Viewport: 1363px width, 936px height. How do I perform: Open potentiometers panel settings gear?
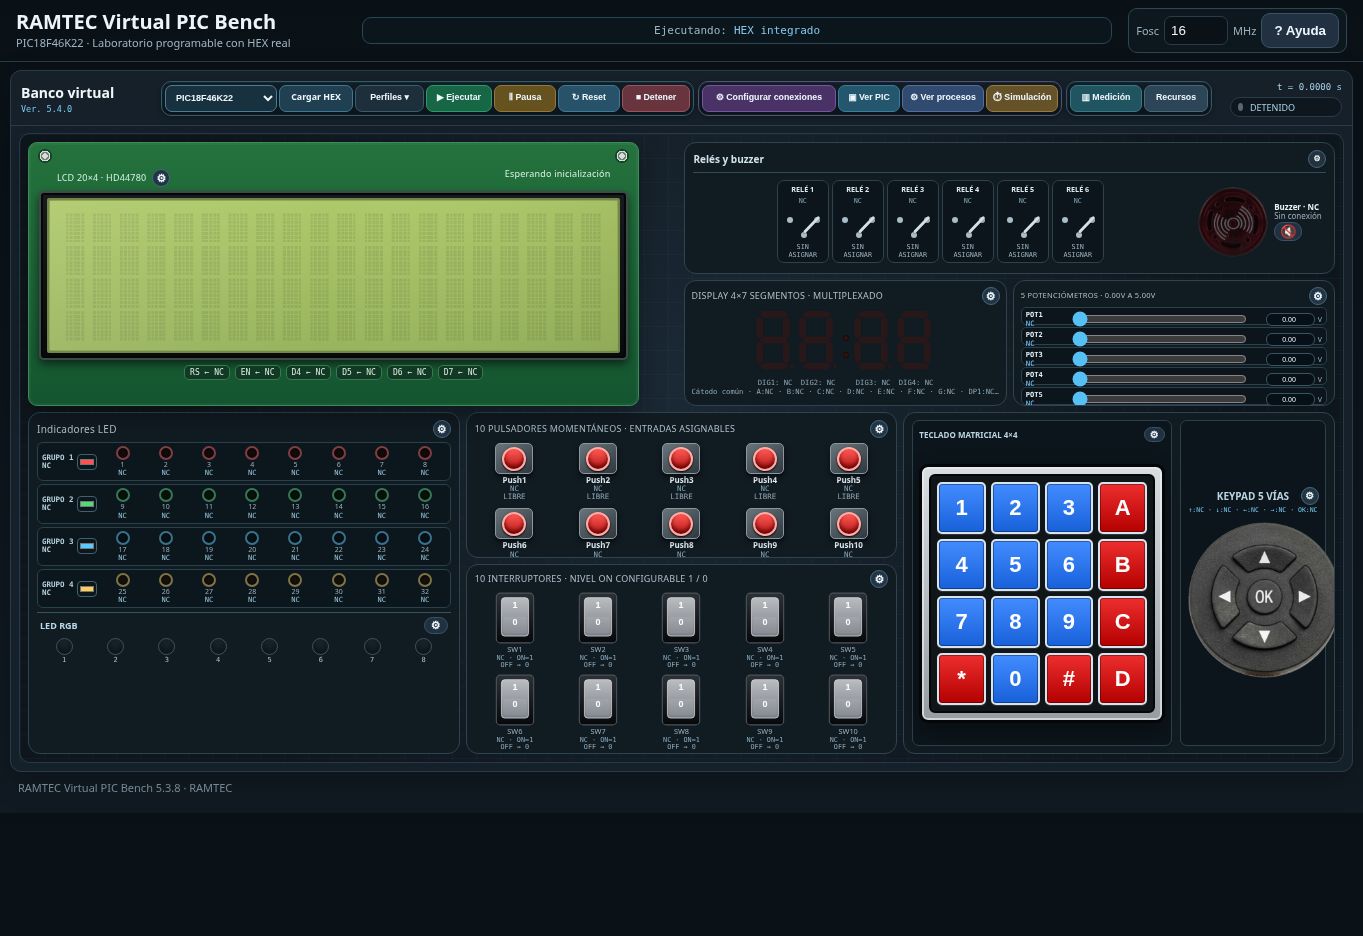tap(1317, 296)
